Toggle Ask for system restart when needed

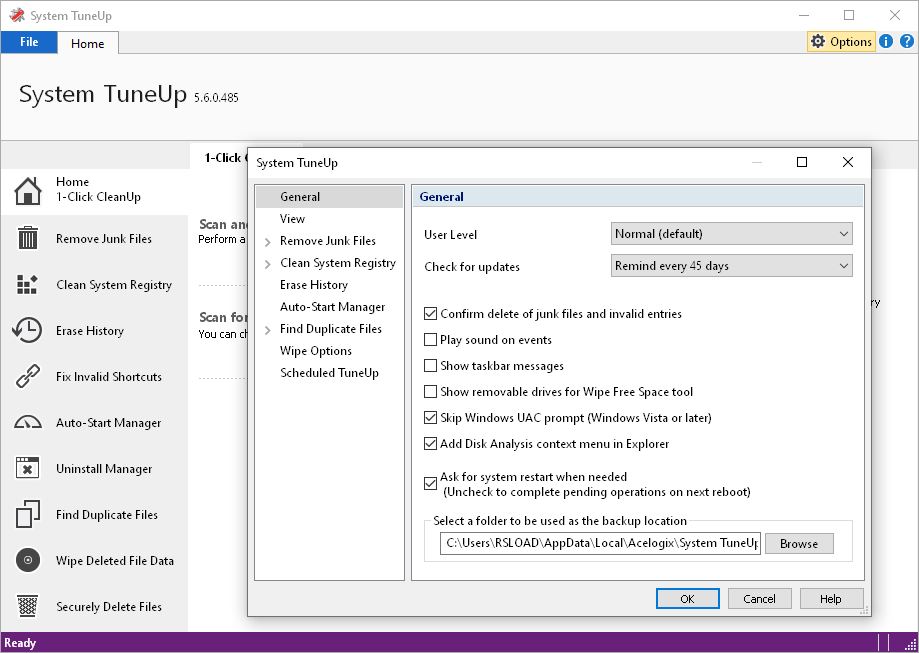coord(430,484)
